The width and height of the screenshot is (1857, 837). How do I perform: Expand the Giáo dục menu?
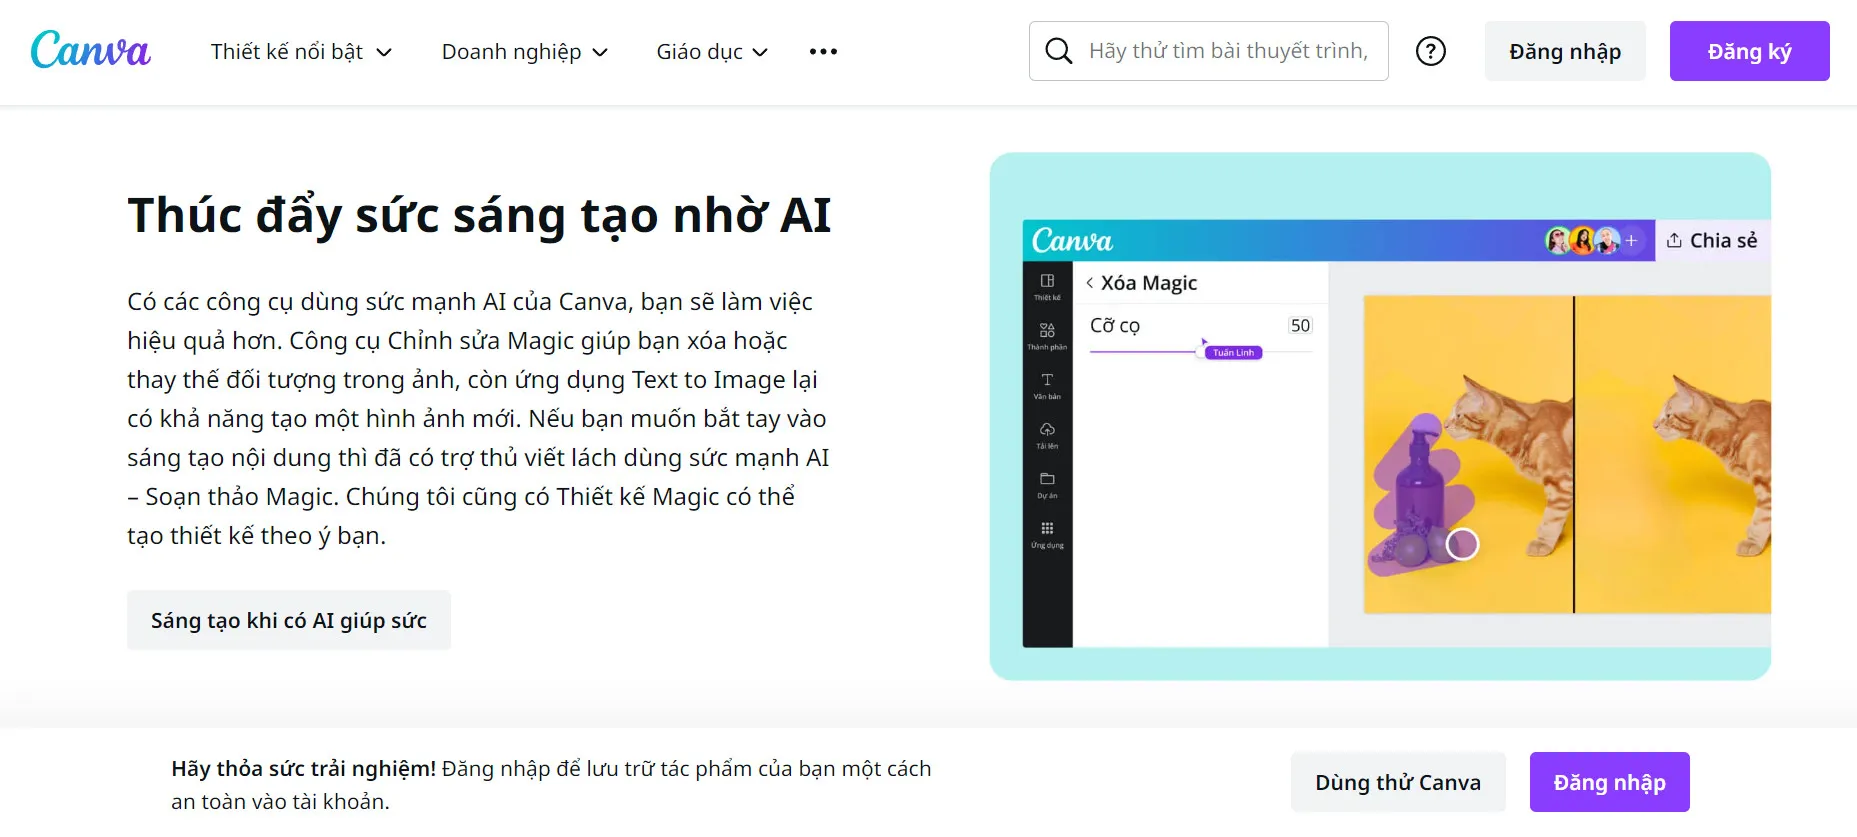tap(712, 52)
